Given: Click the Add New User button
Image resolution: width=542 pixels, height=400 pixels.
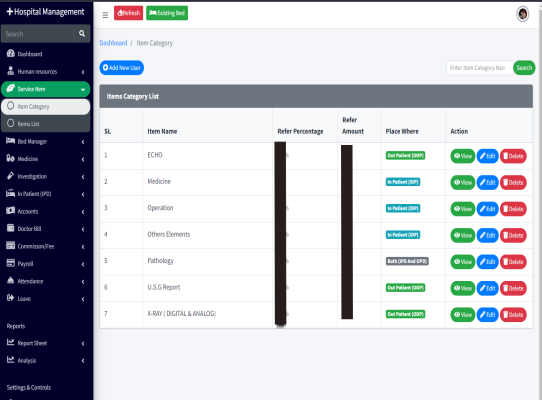Looking at the screenshot, I should 122,68.
